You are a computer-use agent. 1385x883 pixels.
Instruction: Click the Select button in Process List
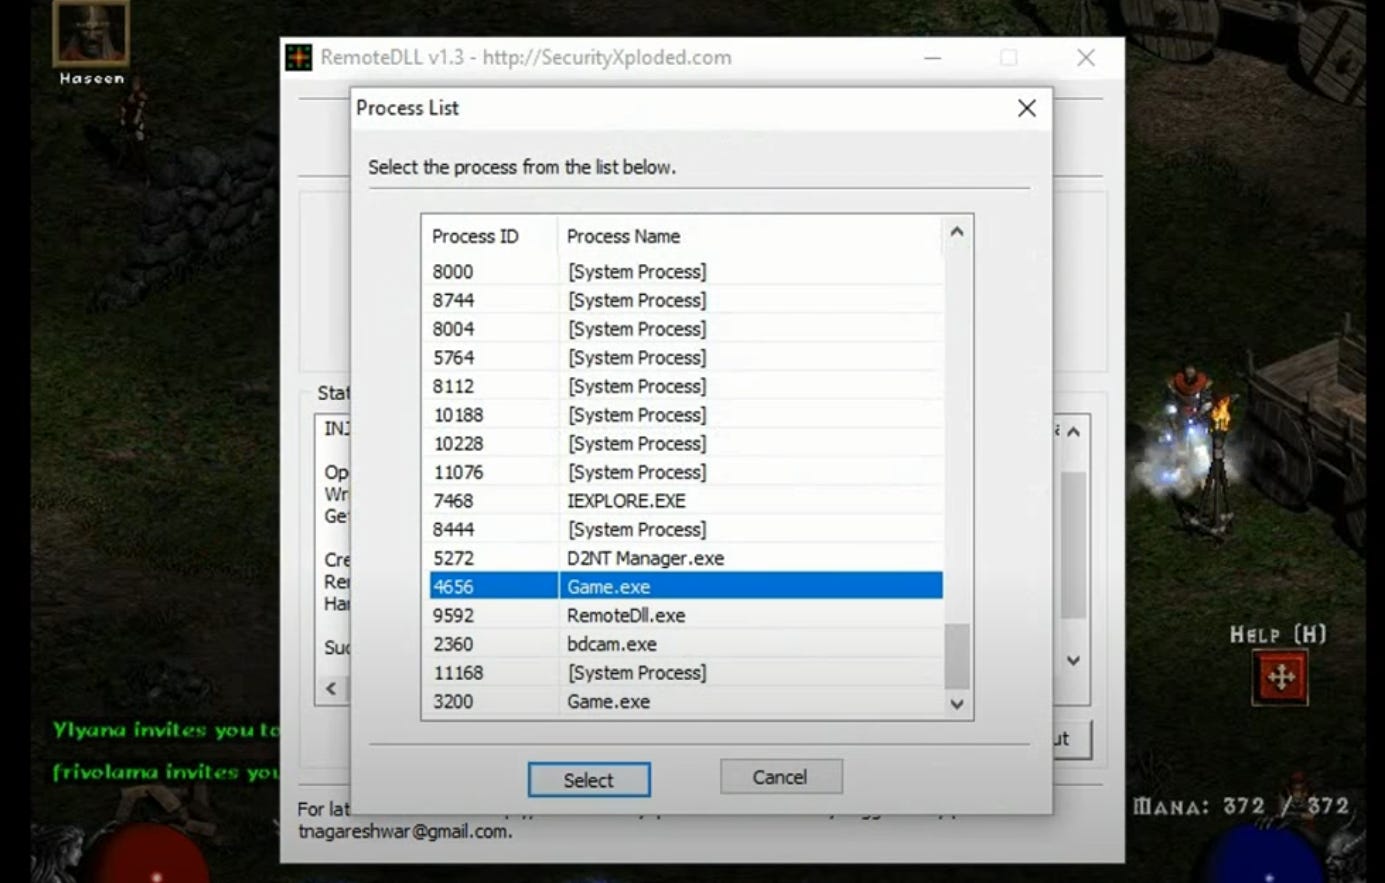pyautogui.click(x=589, y=780)
